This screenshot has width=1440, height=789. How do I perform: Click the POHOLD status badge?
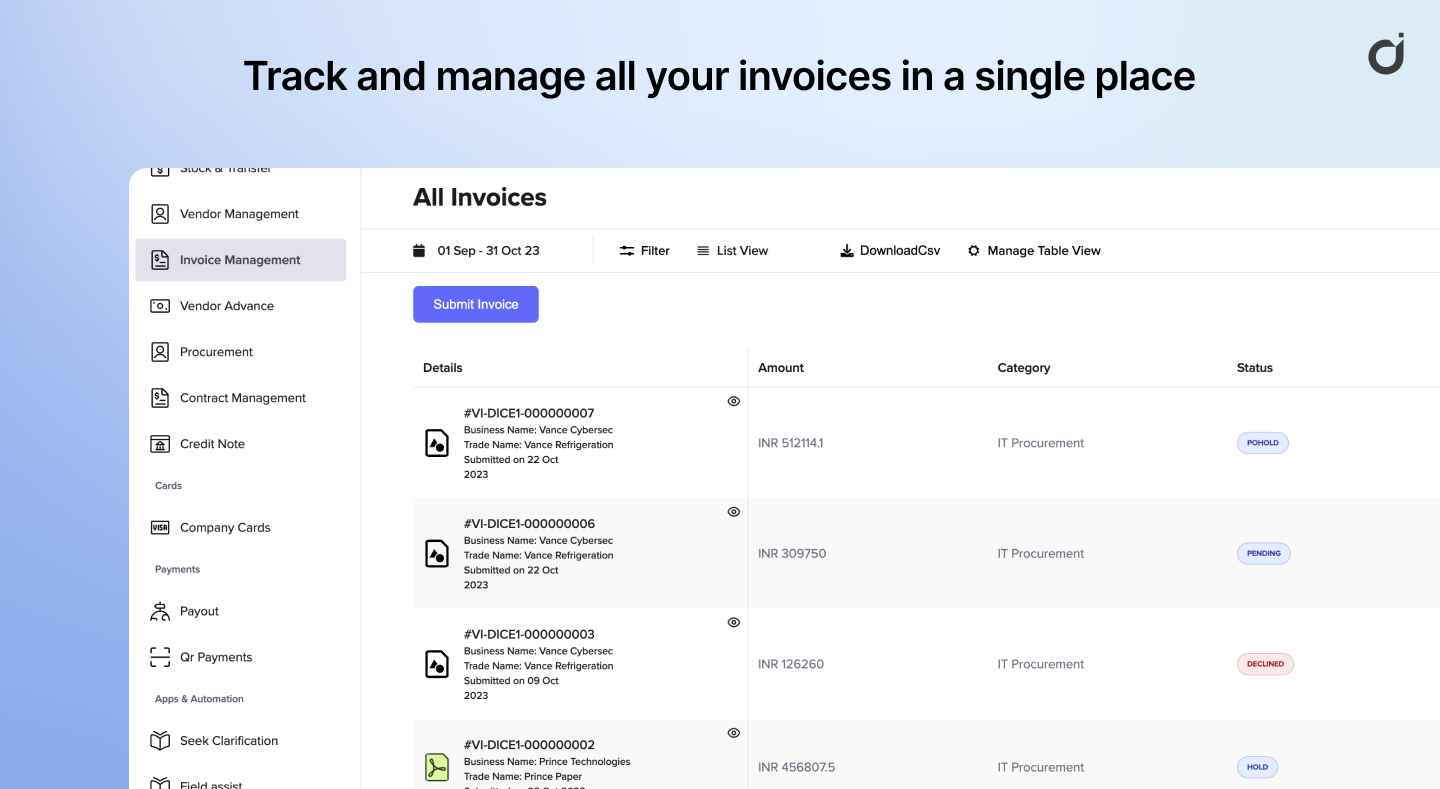point(1263,443)
